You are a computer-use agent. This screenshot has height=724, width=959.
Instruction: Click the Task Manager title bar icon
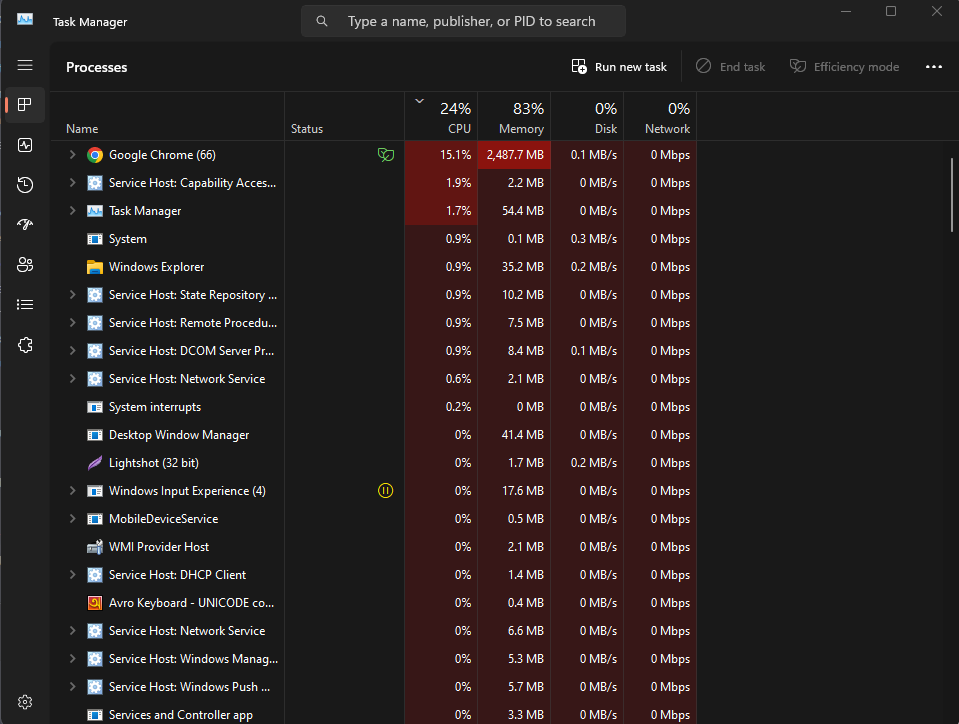click(25, 20)
